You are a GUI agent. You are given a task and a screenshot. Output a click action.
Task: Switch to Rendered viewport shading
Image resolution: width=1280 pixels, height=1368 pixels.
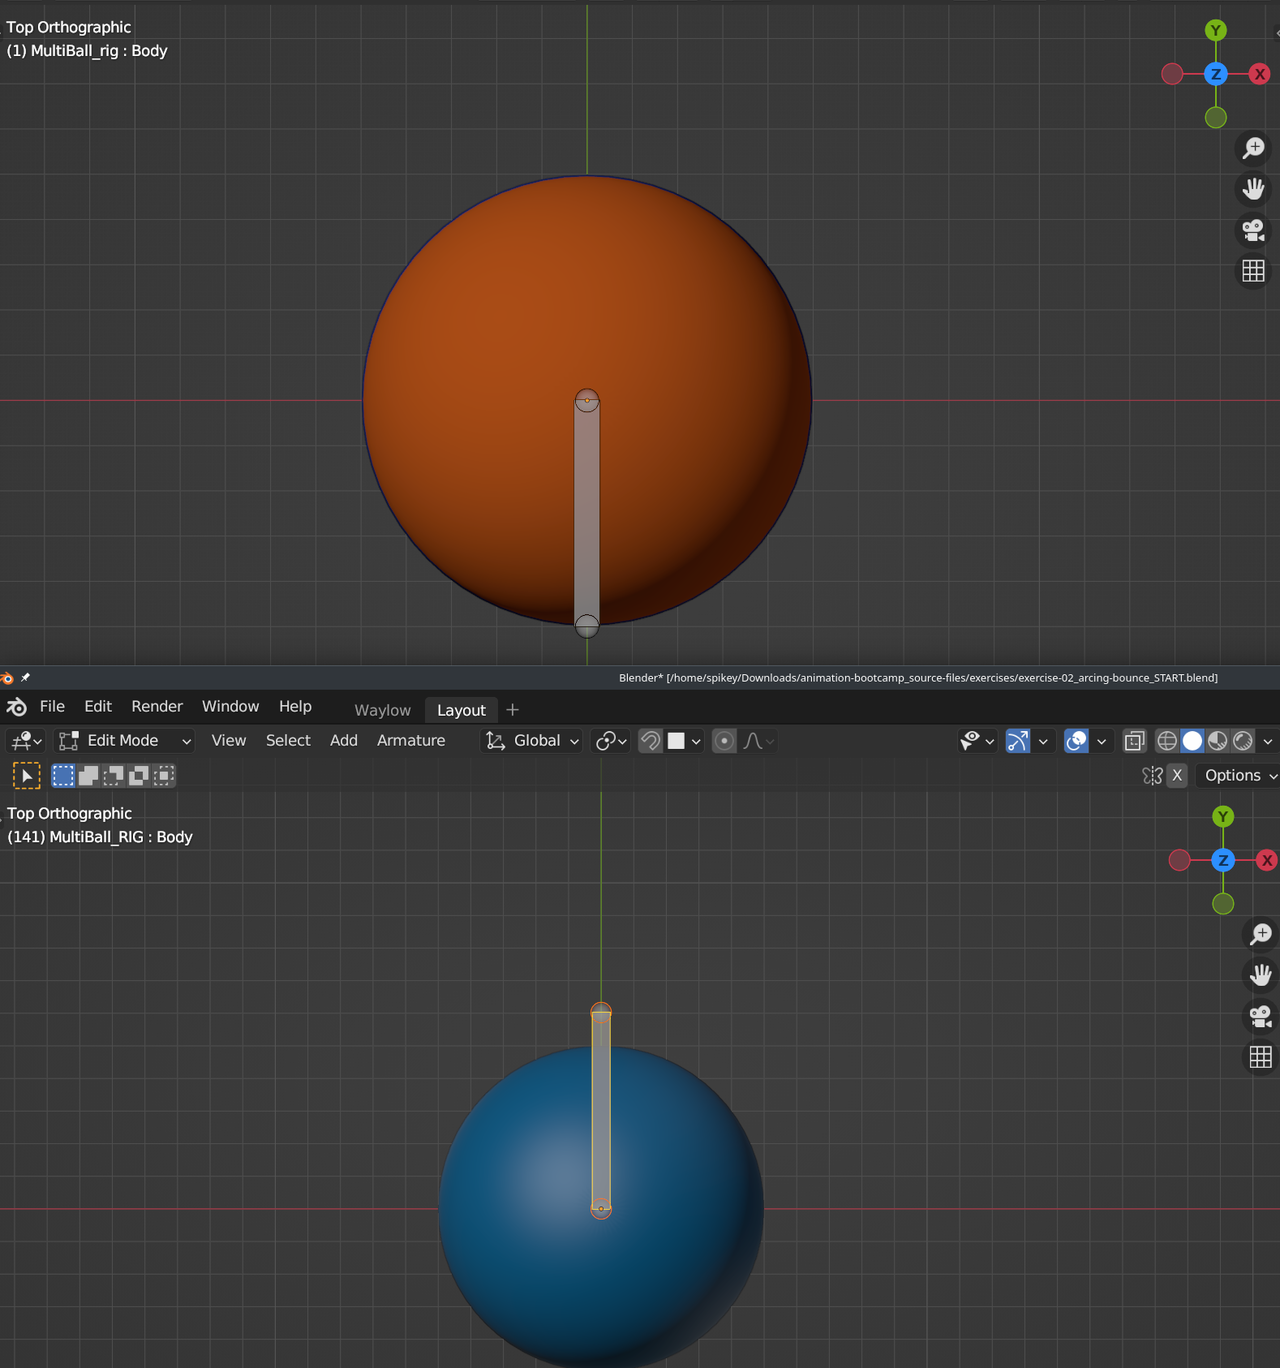coord(1241,741)
